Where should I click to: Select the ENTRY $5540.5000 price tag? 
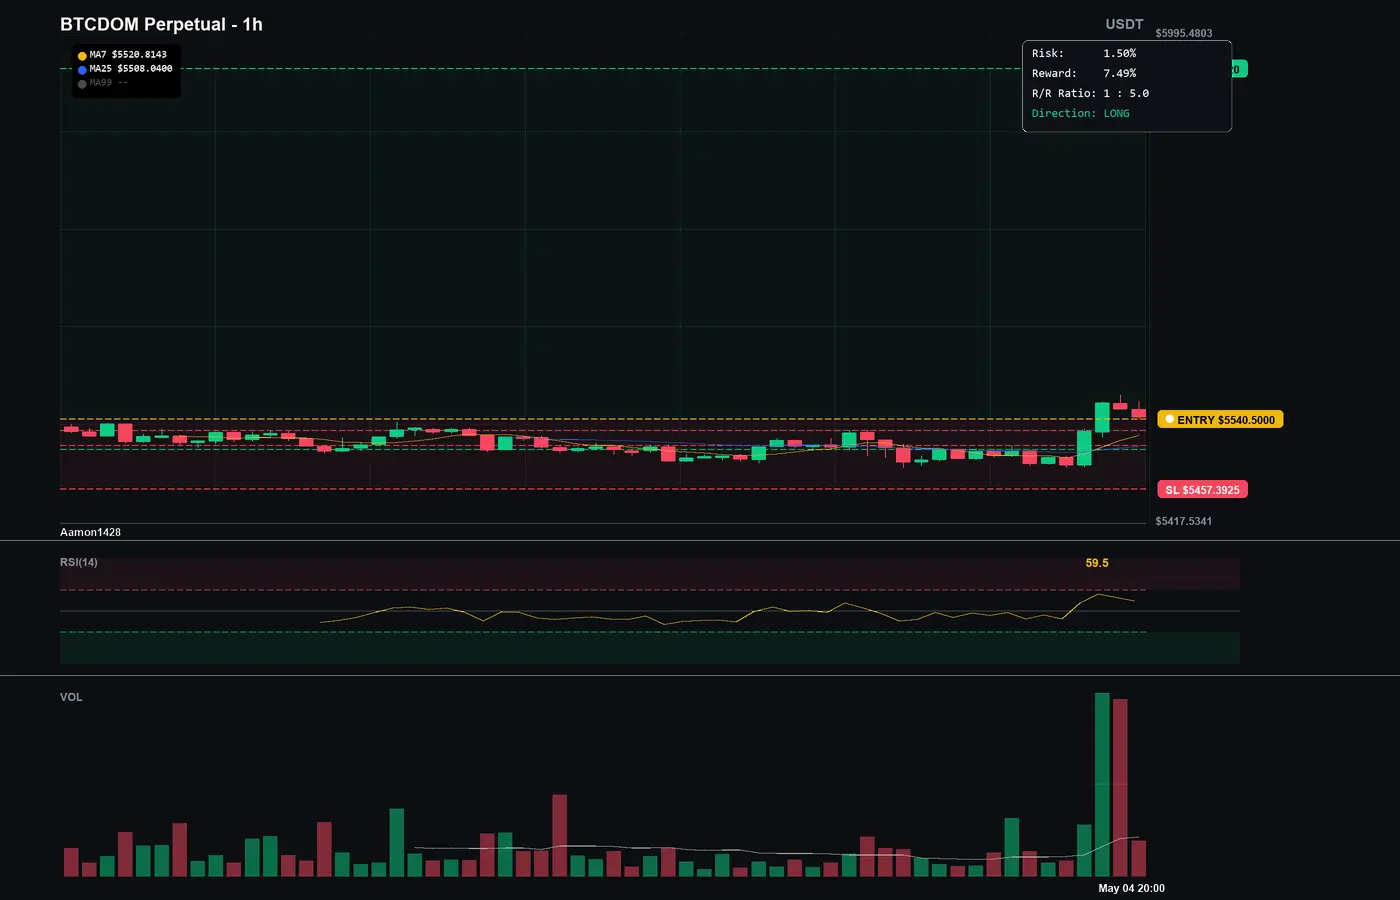pos(1220,420)
